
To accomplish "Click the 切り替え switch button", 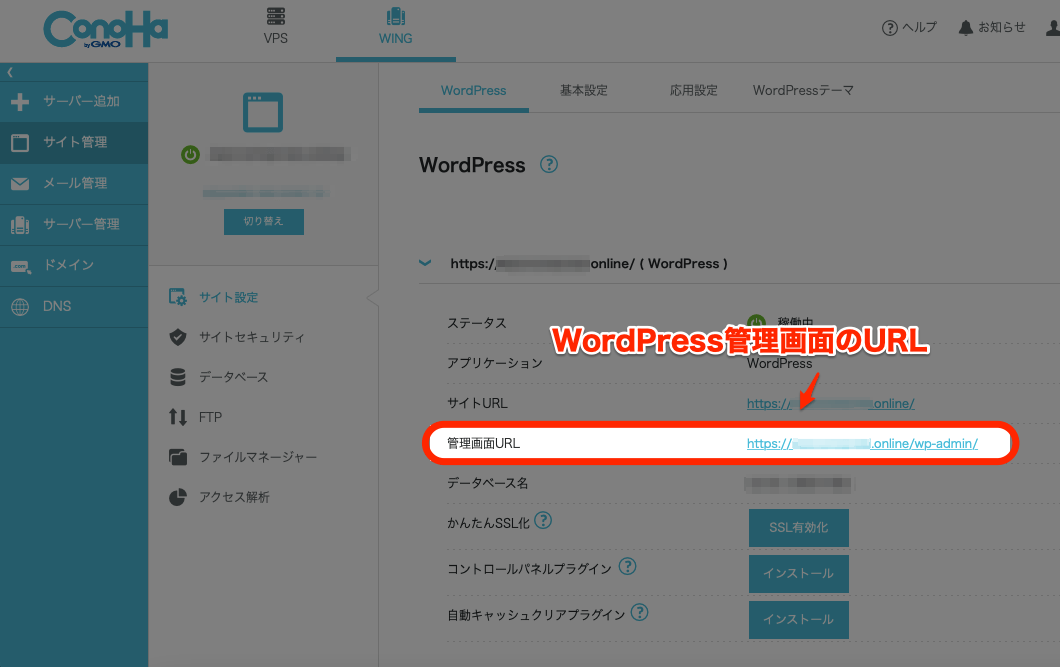I will pos(263,222).
